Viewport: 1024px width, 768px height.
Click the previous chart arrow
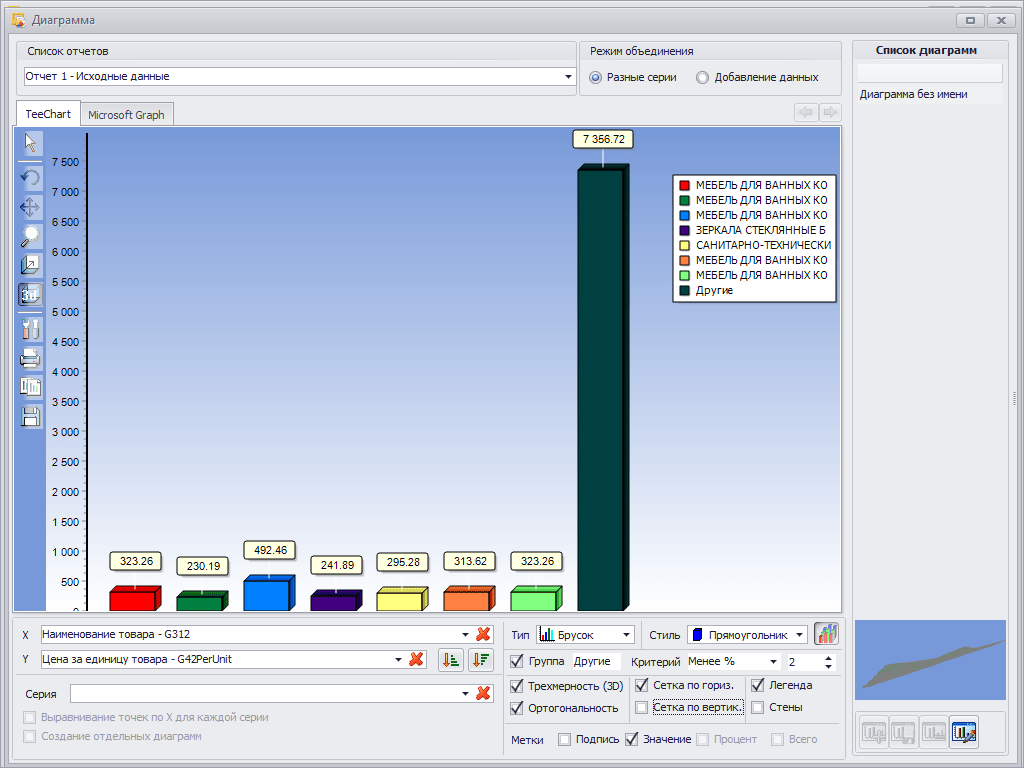806,112
